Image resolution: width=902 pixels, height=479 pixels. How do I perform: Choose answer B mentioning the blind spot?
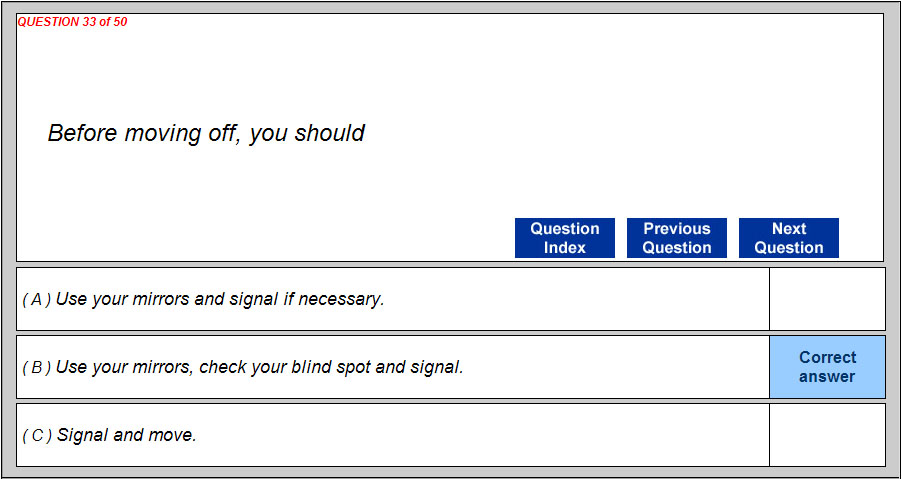(x=260, y=367)
